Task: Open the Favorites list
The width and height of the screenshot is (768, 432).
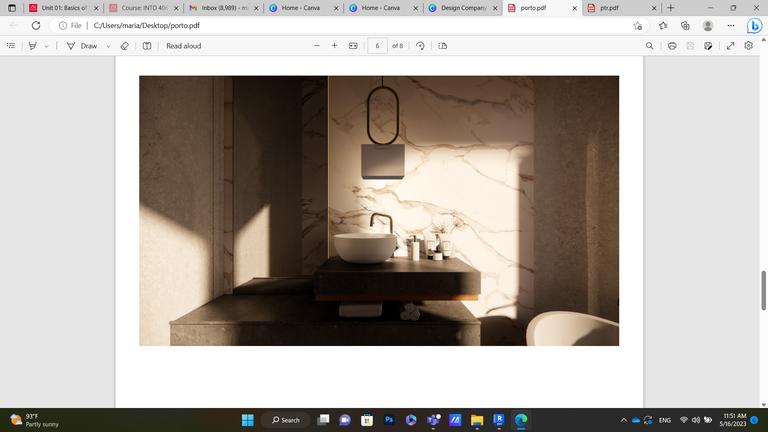Action: 663,26
